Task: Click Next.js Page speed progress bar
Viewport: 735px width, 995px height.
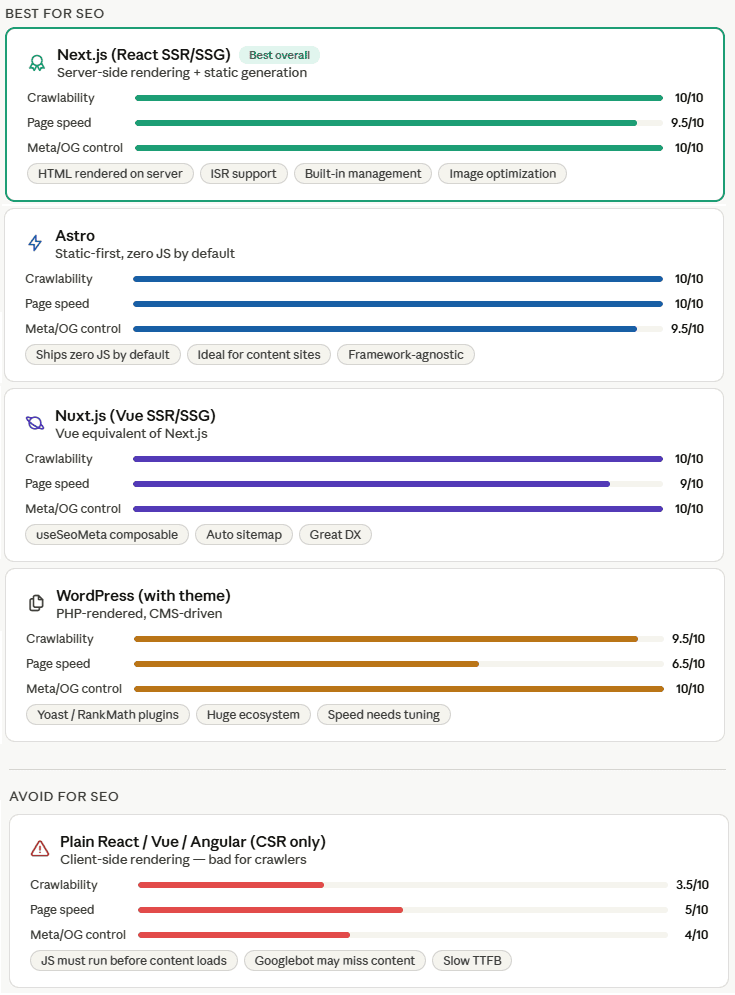Action: 399,123
